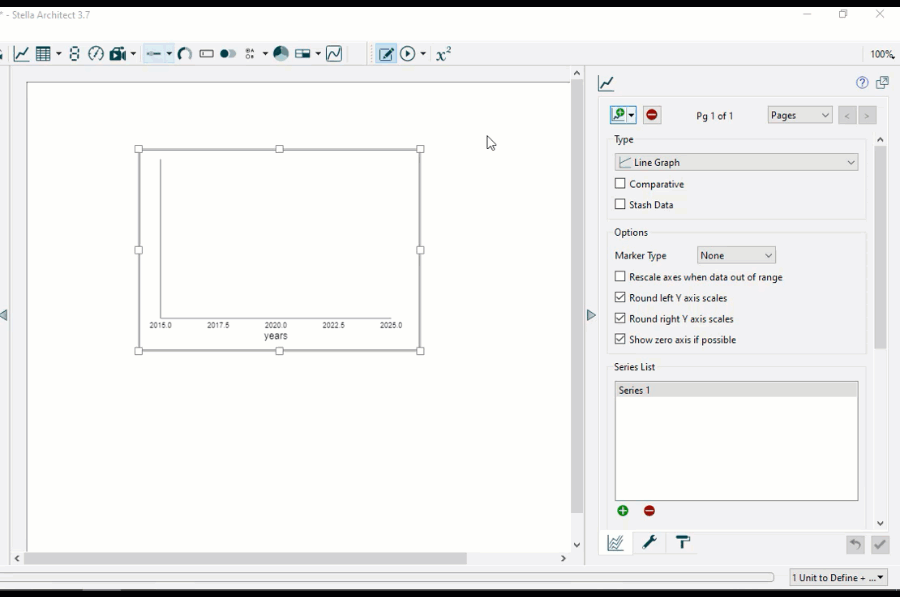Select the graphical input tool
The image size is (900, 597).
click(x=334, y=54)
